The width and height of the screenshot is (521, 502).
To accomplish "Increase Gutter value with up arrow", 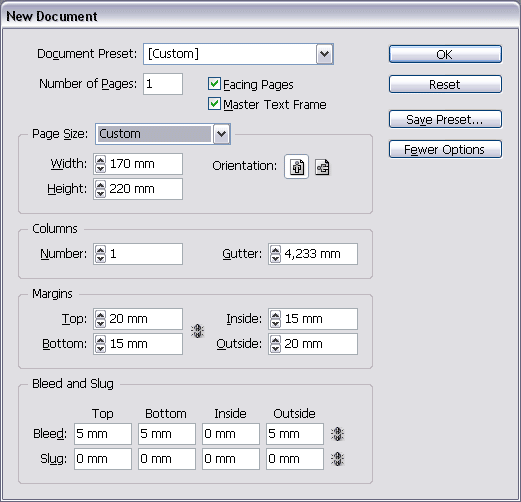I will (x=275, y=250).
